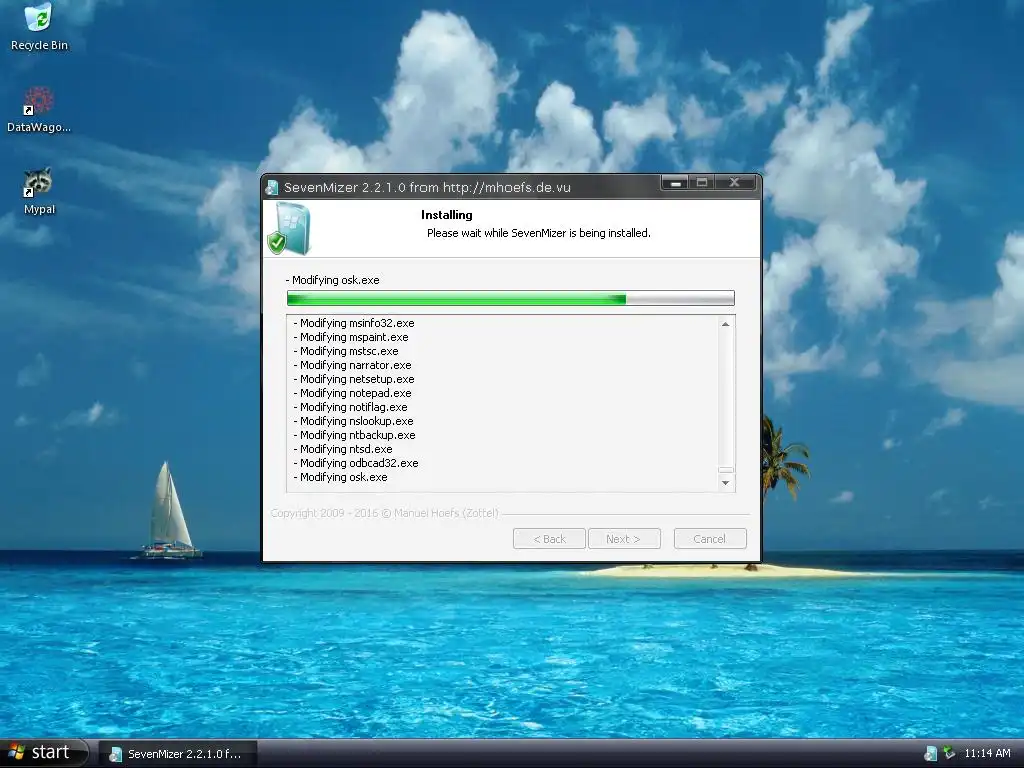Click the disabled Next button

point(624,539)
